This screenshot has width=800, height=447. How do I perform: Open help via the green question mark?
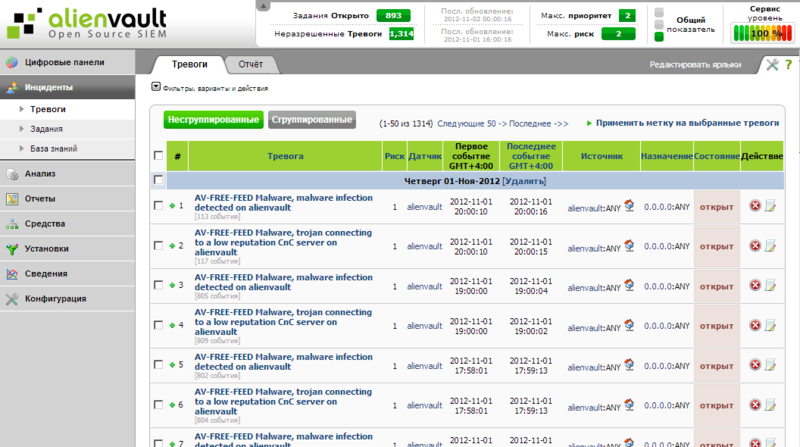[x=789, y=64]
